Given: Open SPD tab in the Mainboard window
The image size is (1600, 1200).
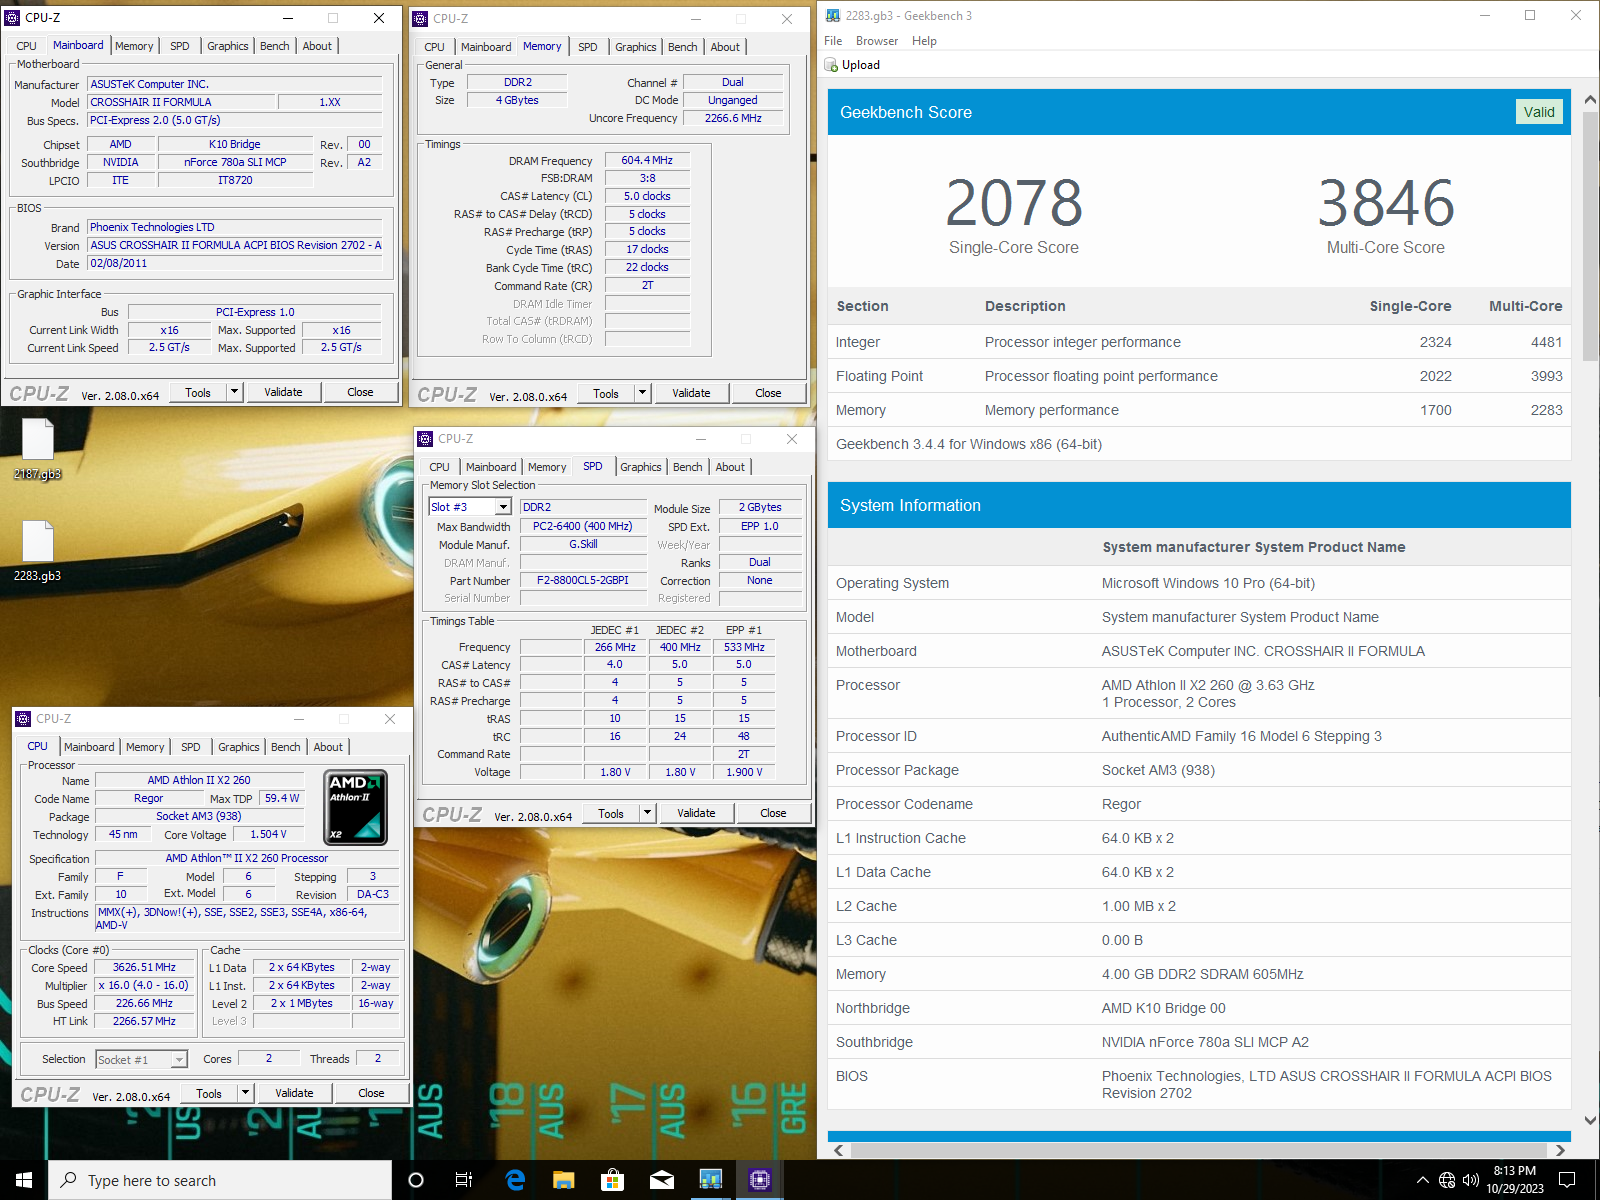Looking at the screenshot, I should (180, 46).
